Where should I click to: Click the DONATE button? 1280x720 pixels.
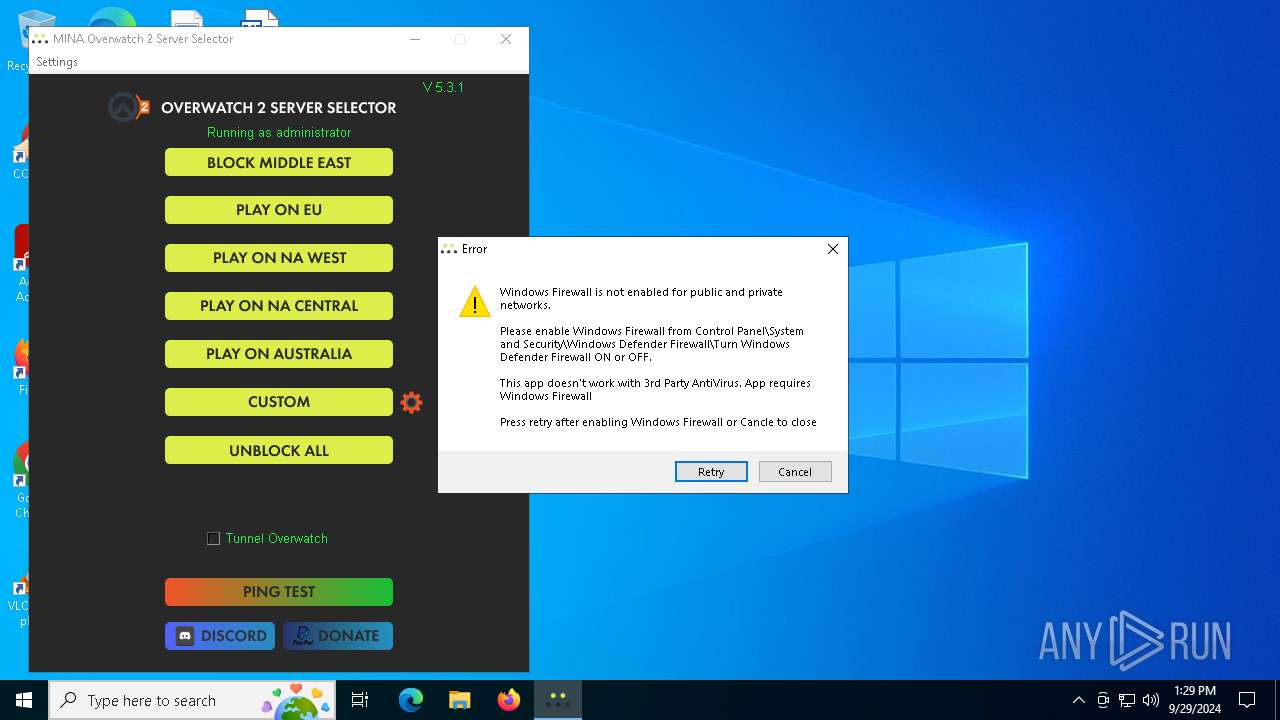click(338, 636)
